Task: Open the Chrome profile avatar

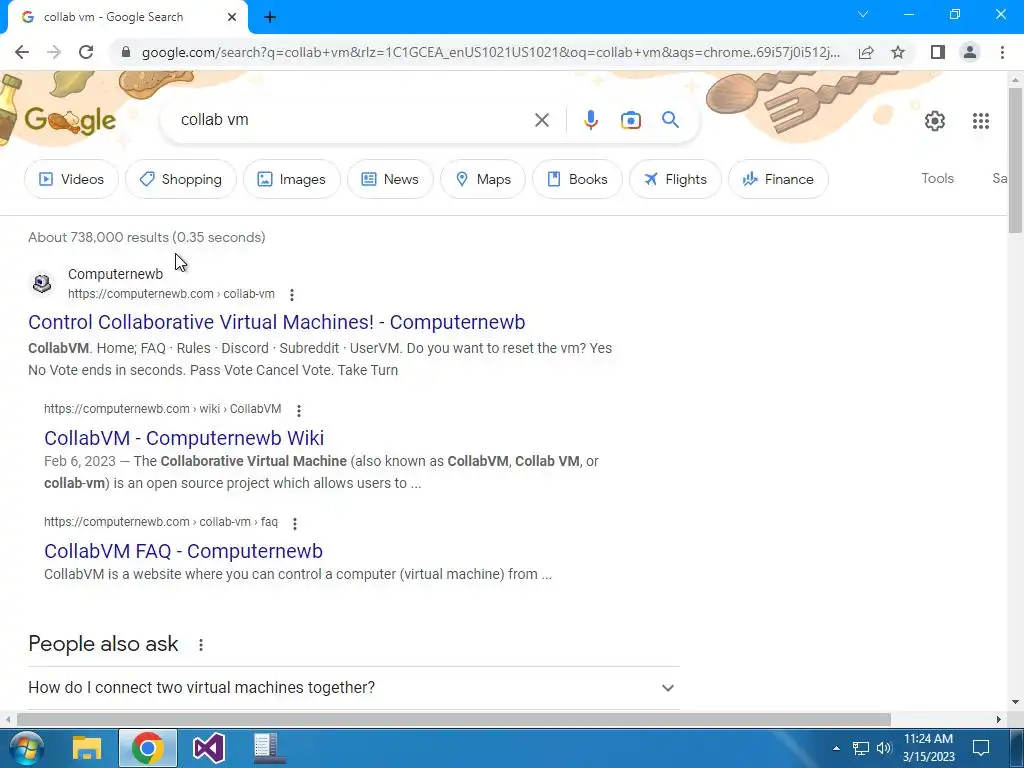Action: pos(970,52)
